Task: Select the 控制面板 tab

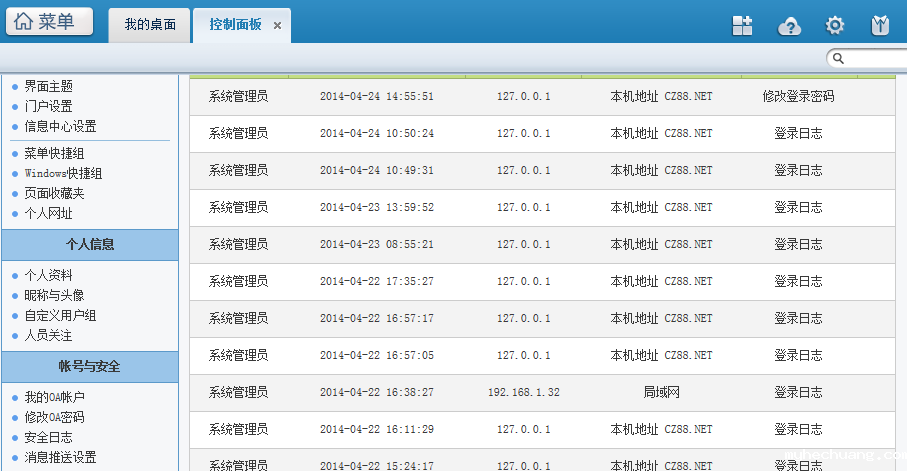Action: (235, 25)
